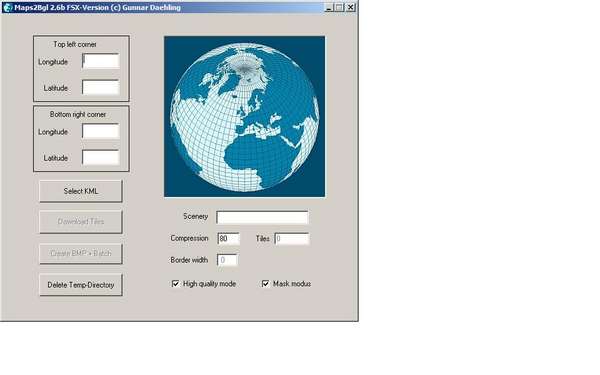
Task: Click Delete Temp-Directory button
Action: (81, 285)
